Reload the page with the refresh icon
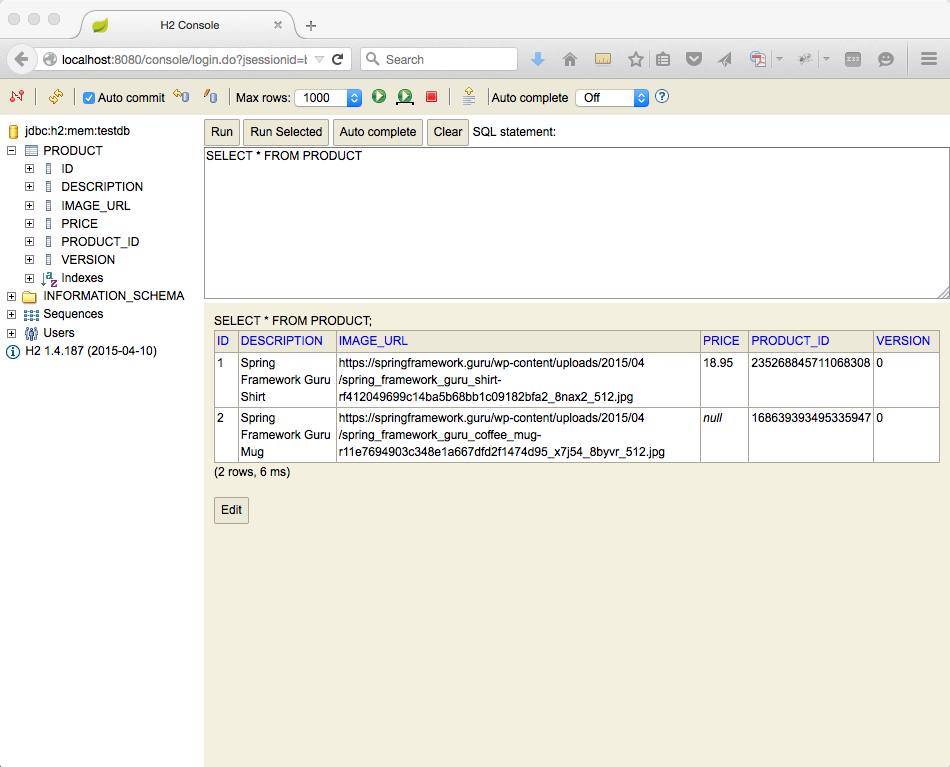Screen dimensions: 950x767 click(x=338, y=59)
